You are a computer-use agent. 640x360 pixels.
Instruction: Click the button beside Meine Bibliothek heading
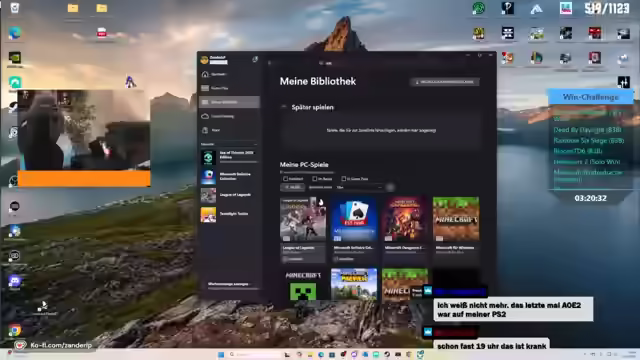[444, 82]
